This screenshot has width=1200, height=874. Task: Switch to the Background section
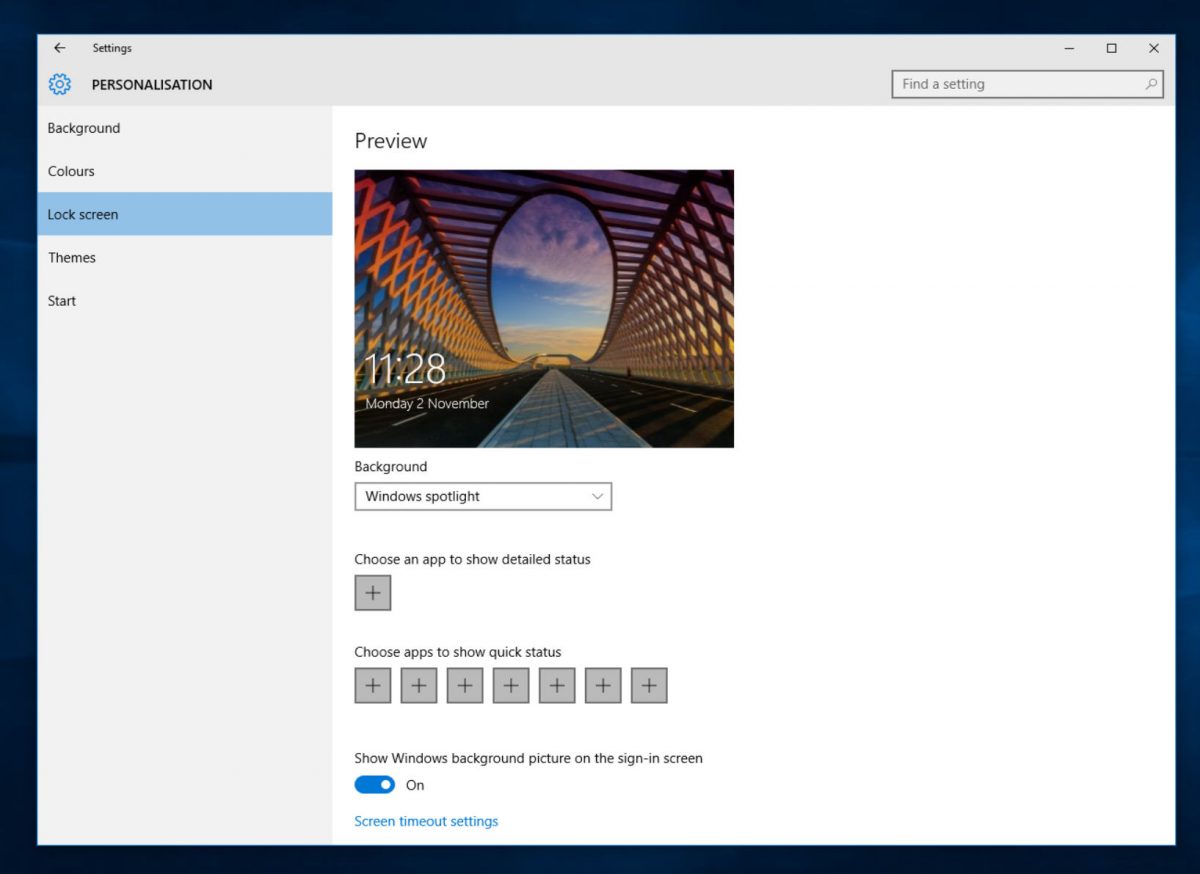tap(84, 128)
